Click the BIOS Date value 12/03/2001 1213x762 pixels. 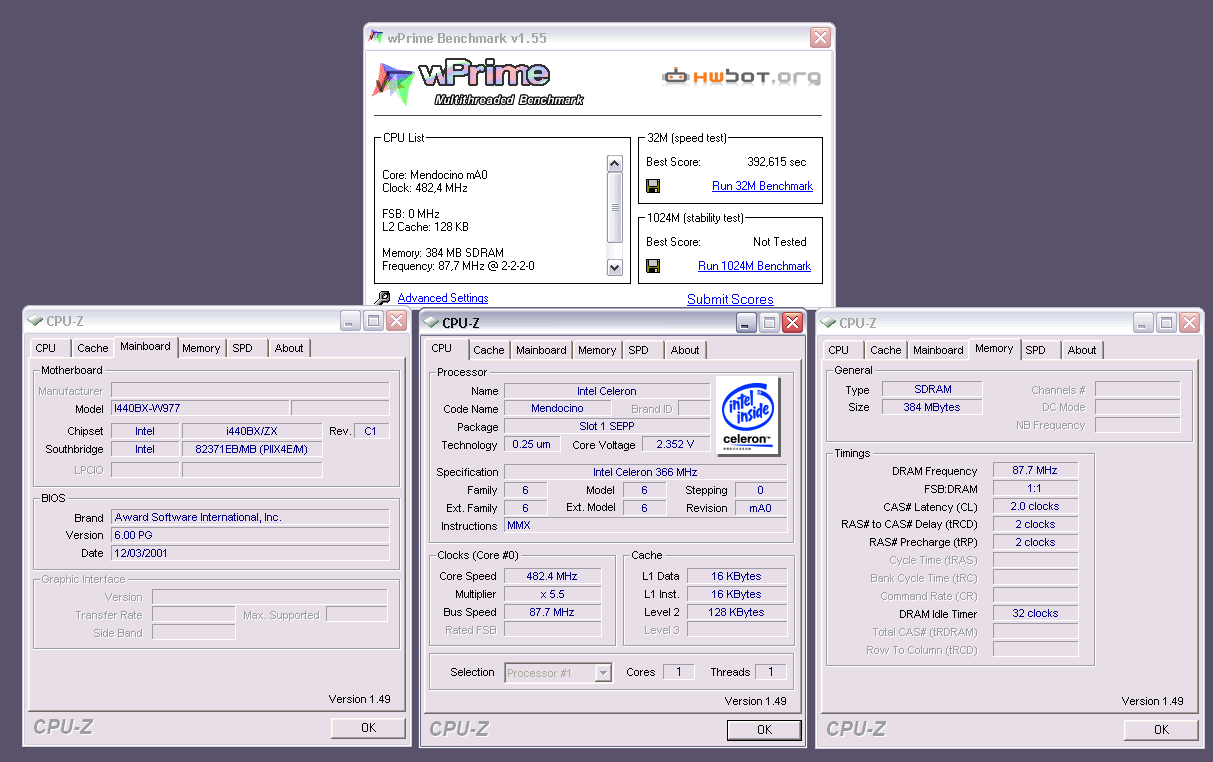(x=250, y=553)
